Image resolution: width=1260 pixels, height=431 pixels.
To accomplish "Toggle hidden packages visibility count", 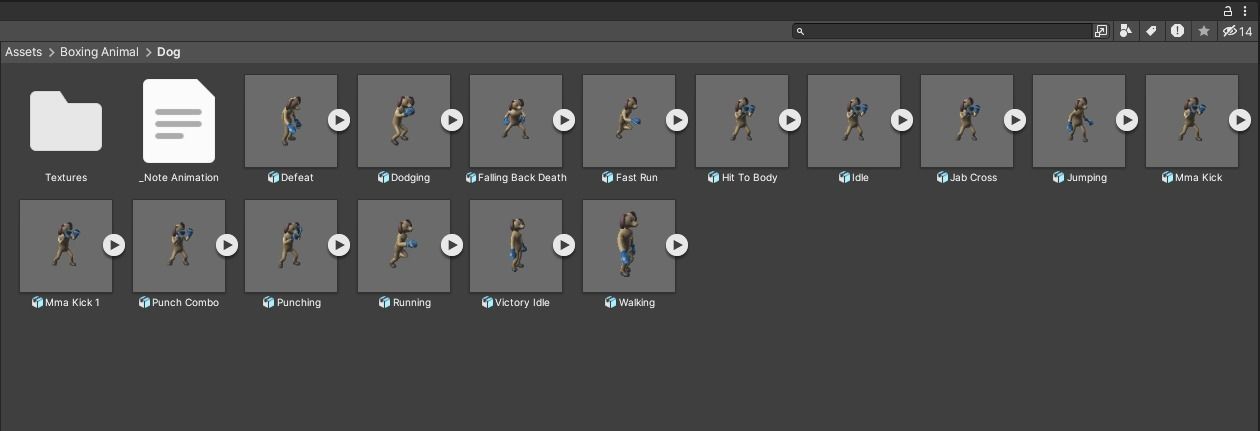I will pyautogui.click(x=1237, y=31).
